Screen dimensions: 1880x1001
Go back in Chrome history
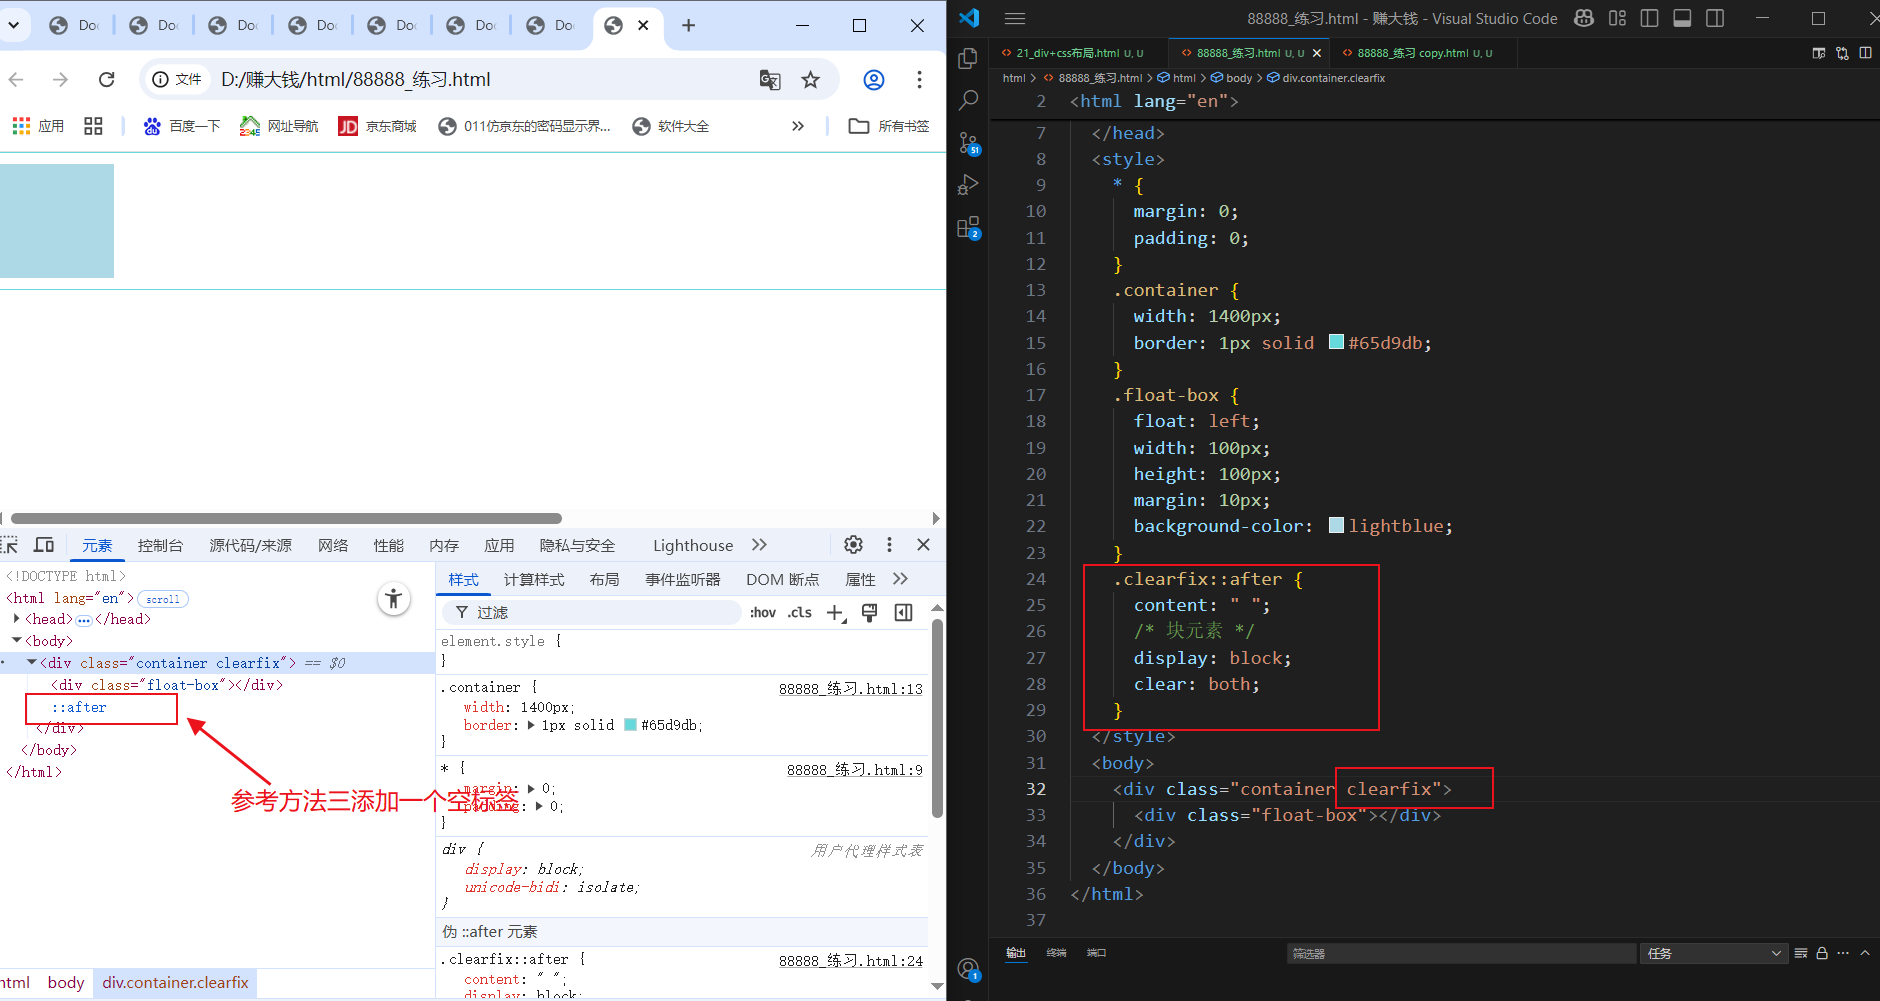pos(16,80)
